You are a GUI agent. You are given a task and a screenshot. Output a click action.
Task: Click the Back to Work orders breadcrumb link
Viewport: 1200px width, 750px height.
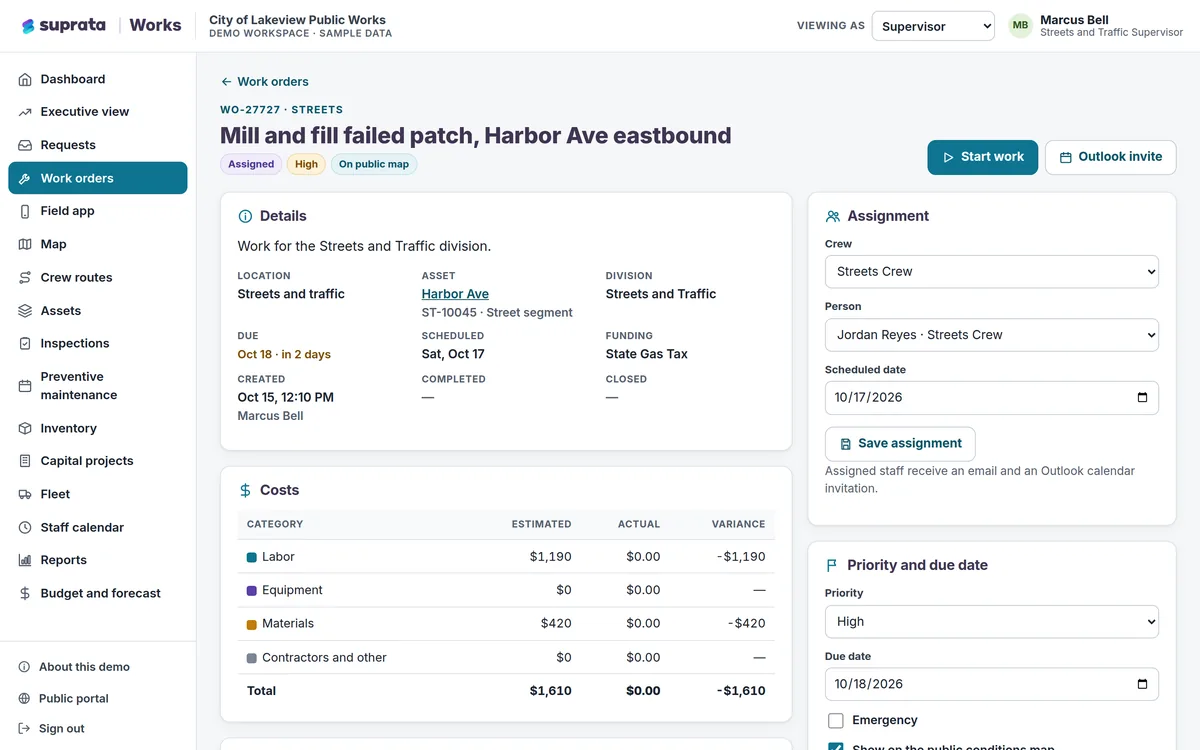coord(265,82)
